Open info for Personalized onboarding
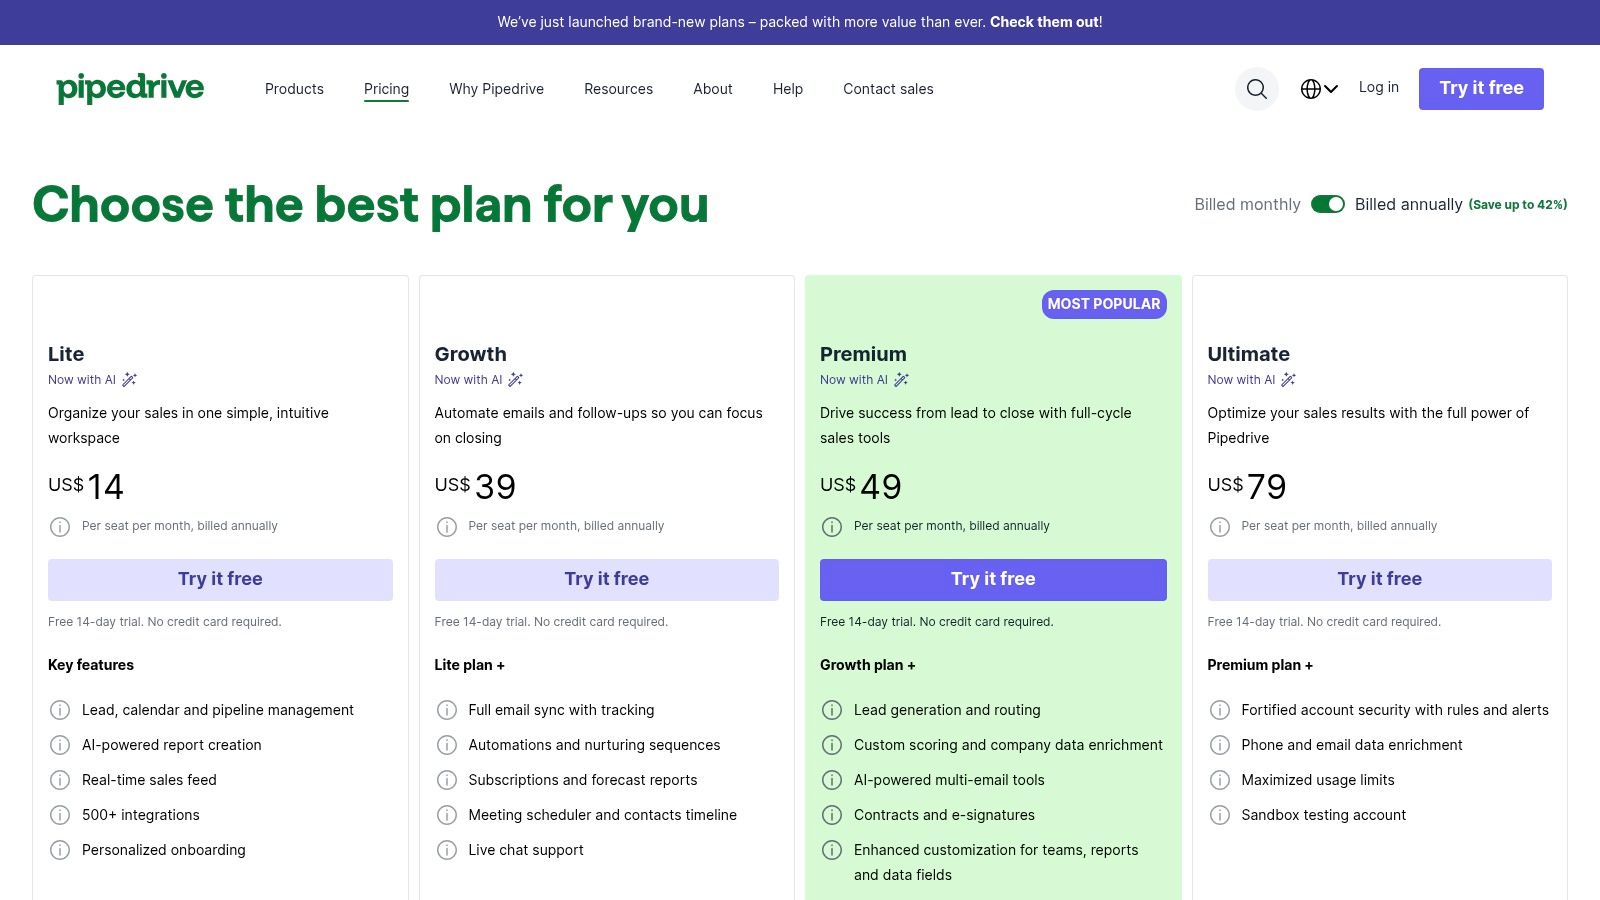The image size is (1600, 900). 60,850
